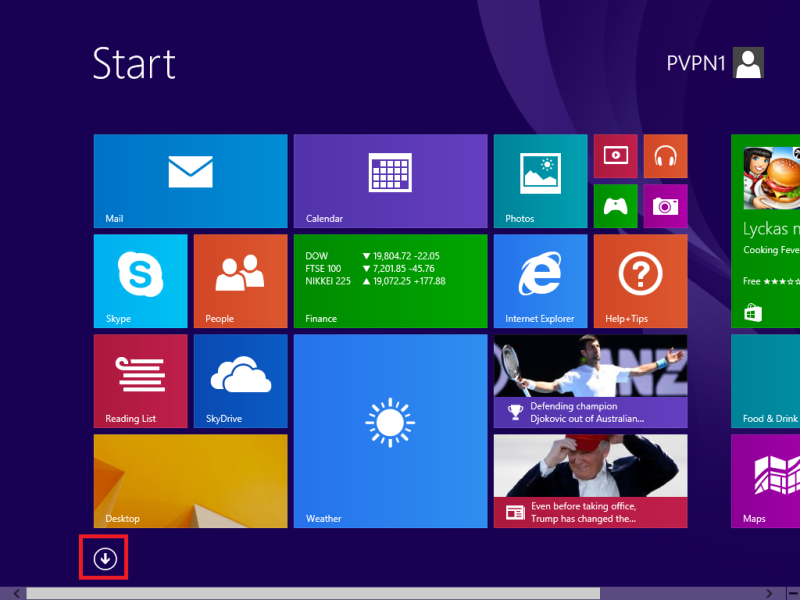
Task: Show all apps using the down arrow
Action: (105, 558)
